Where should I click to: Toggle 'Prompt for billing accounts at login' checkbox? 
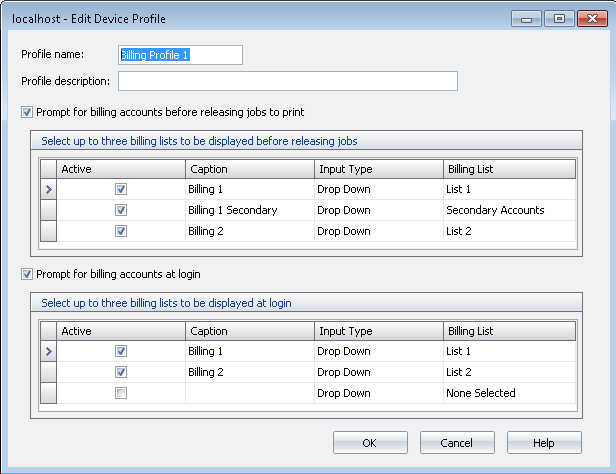(27, 274)
